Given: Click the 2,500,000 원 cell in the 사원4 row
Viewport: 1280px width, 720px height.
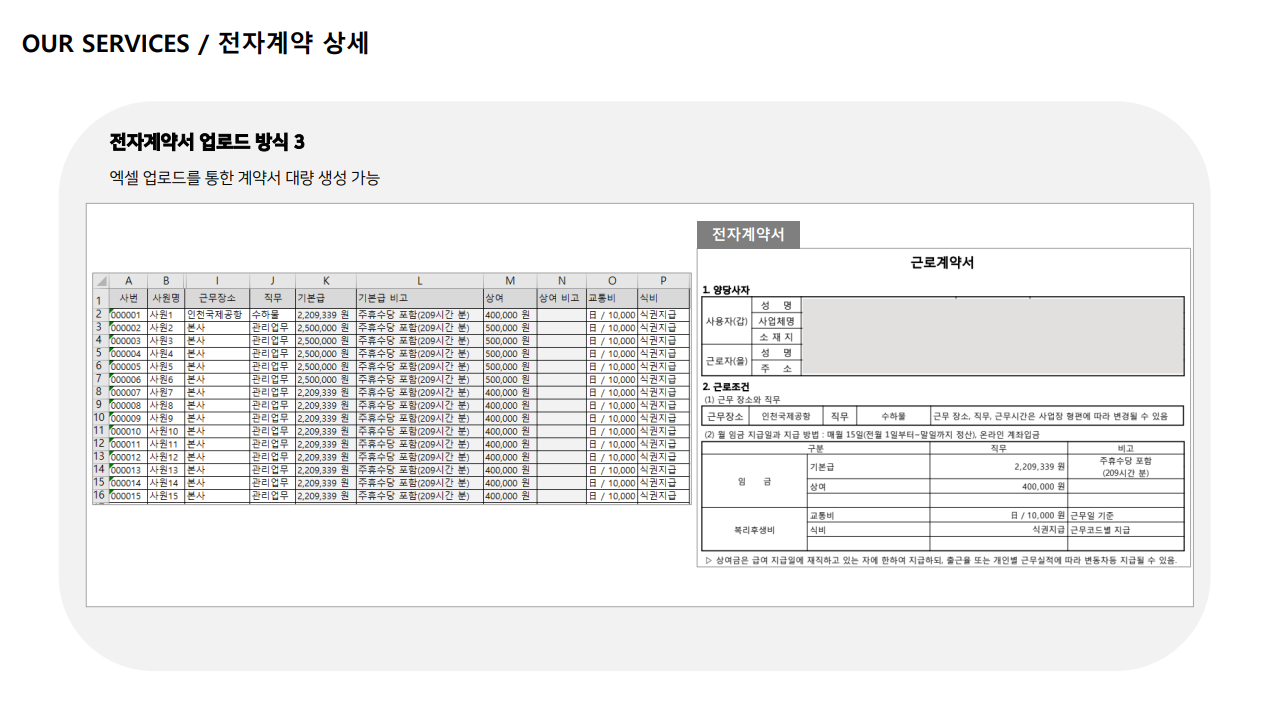Looking at the screenshot, I should pyautogui.click(x=325, y=353).
